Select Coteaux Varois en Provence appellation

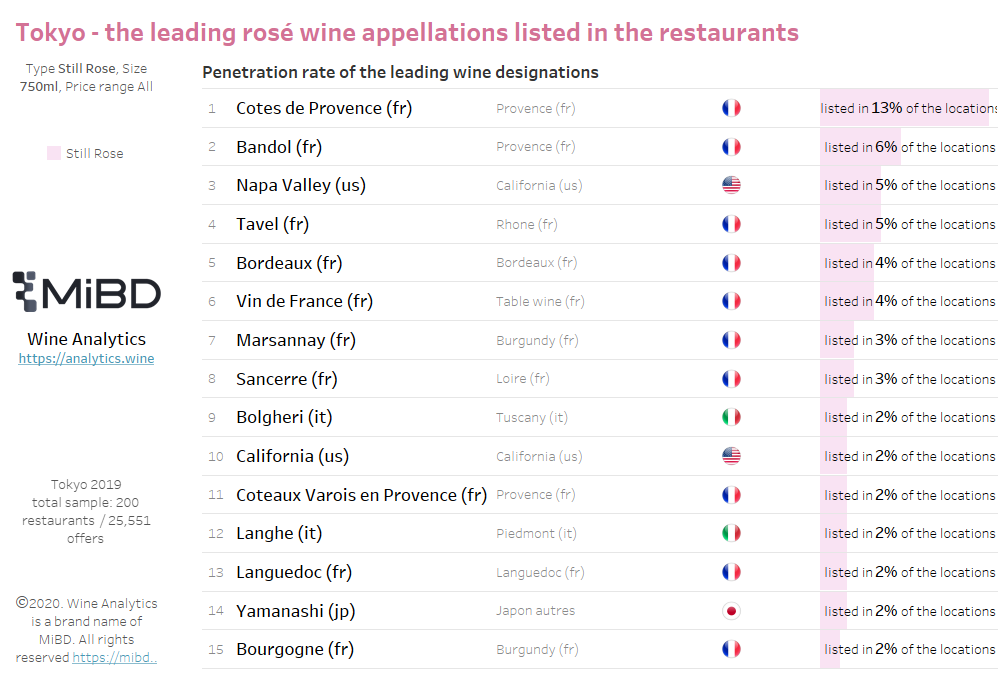pyautogui.click(x=361, y=495)
